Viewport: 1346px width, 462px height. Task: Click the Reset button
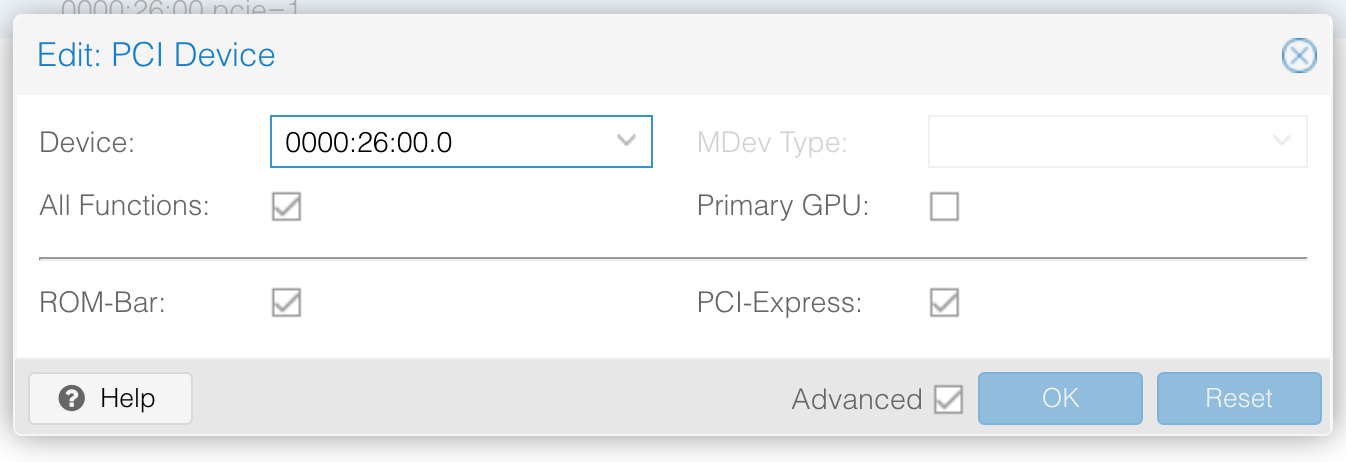1238,399
